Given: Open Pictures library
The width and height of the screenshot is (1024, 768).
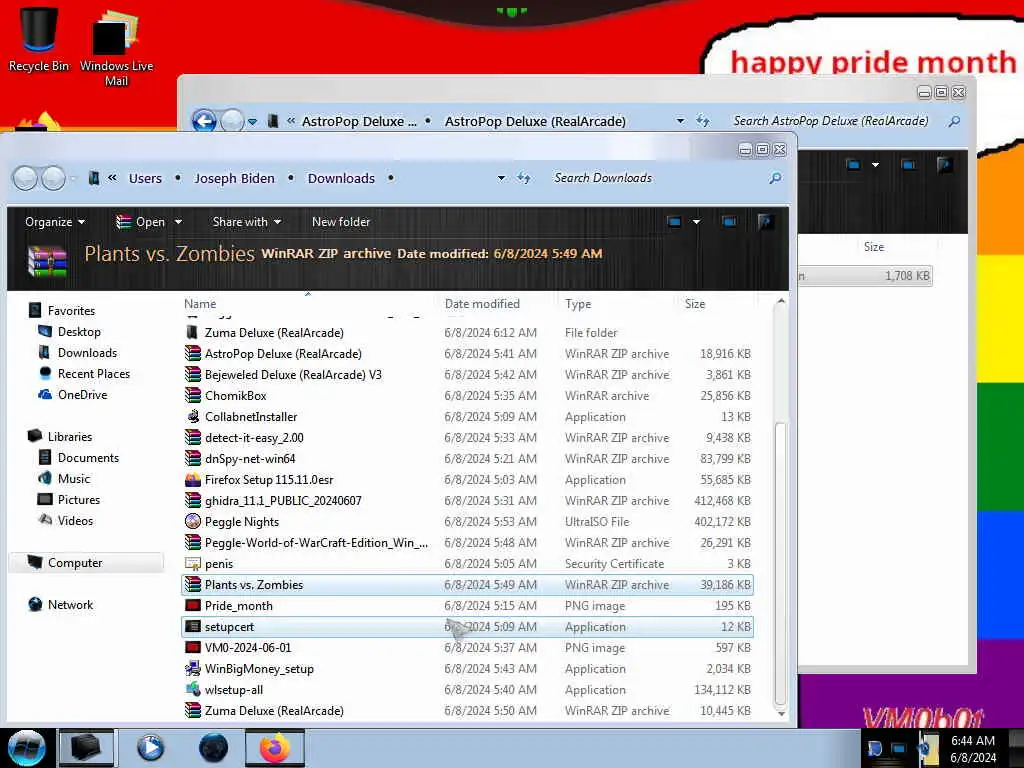Looking at the screenshot, I should [x=78, y=500].
